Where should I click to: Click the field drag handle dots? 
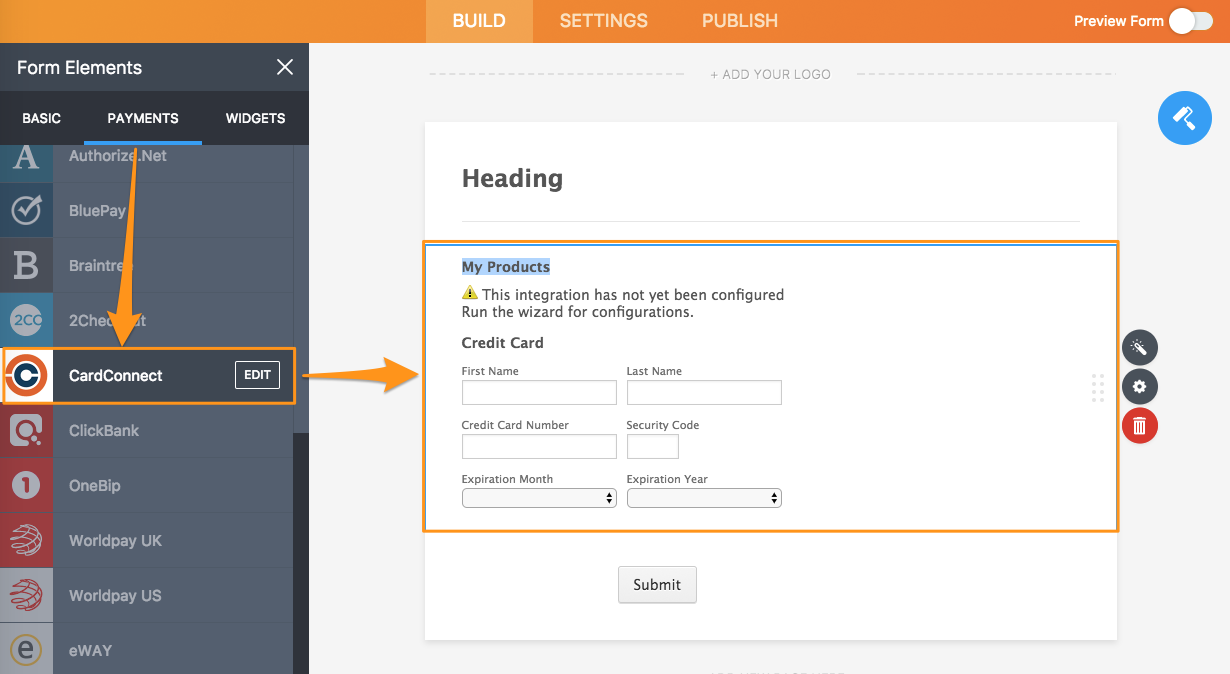pos(1098,388)
